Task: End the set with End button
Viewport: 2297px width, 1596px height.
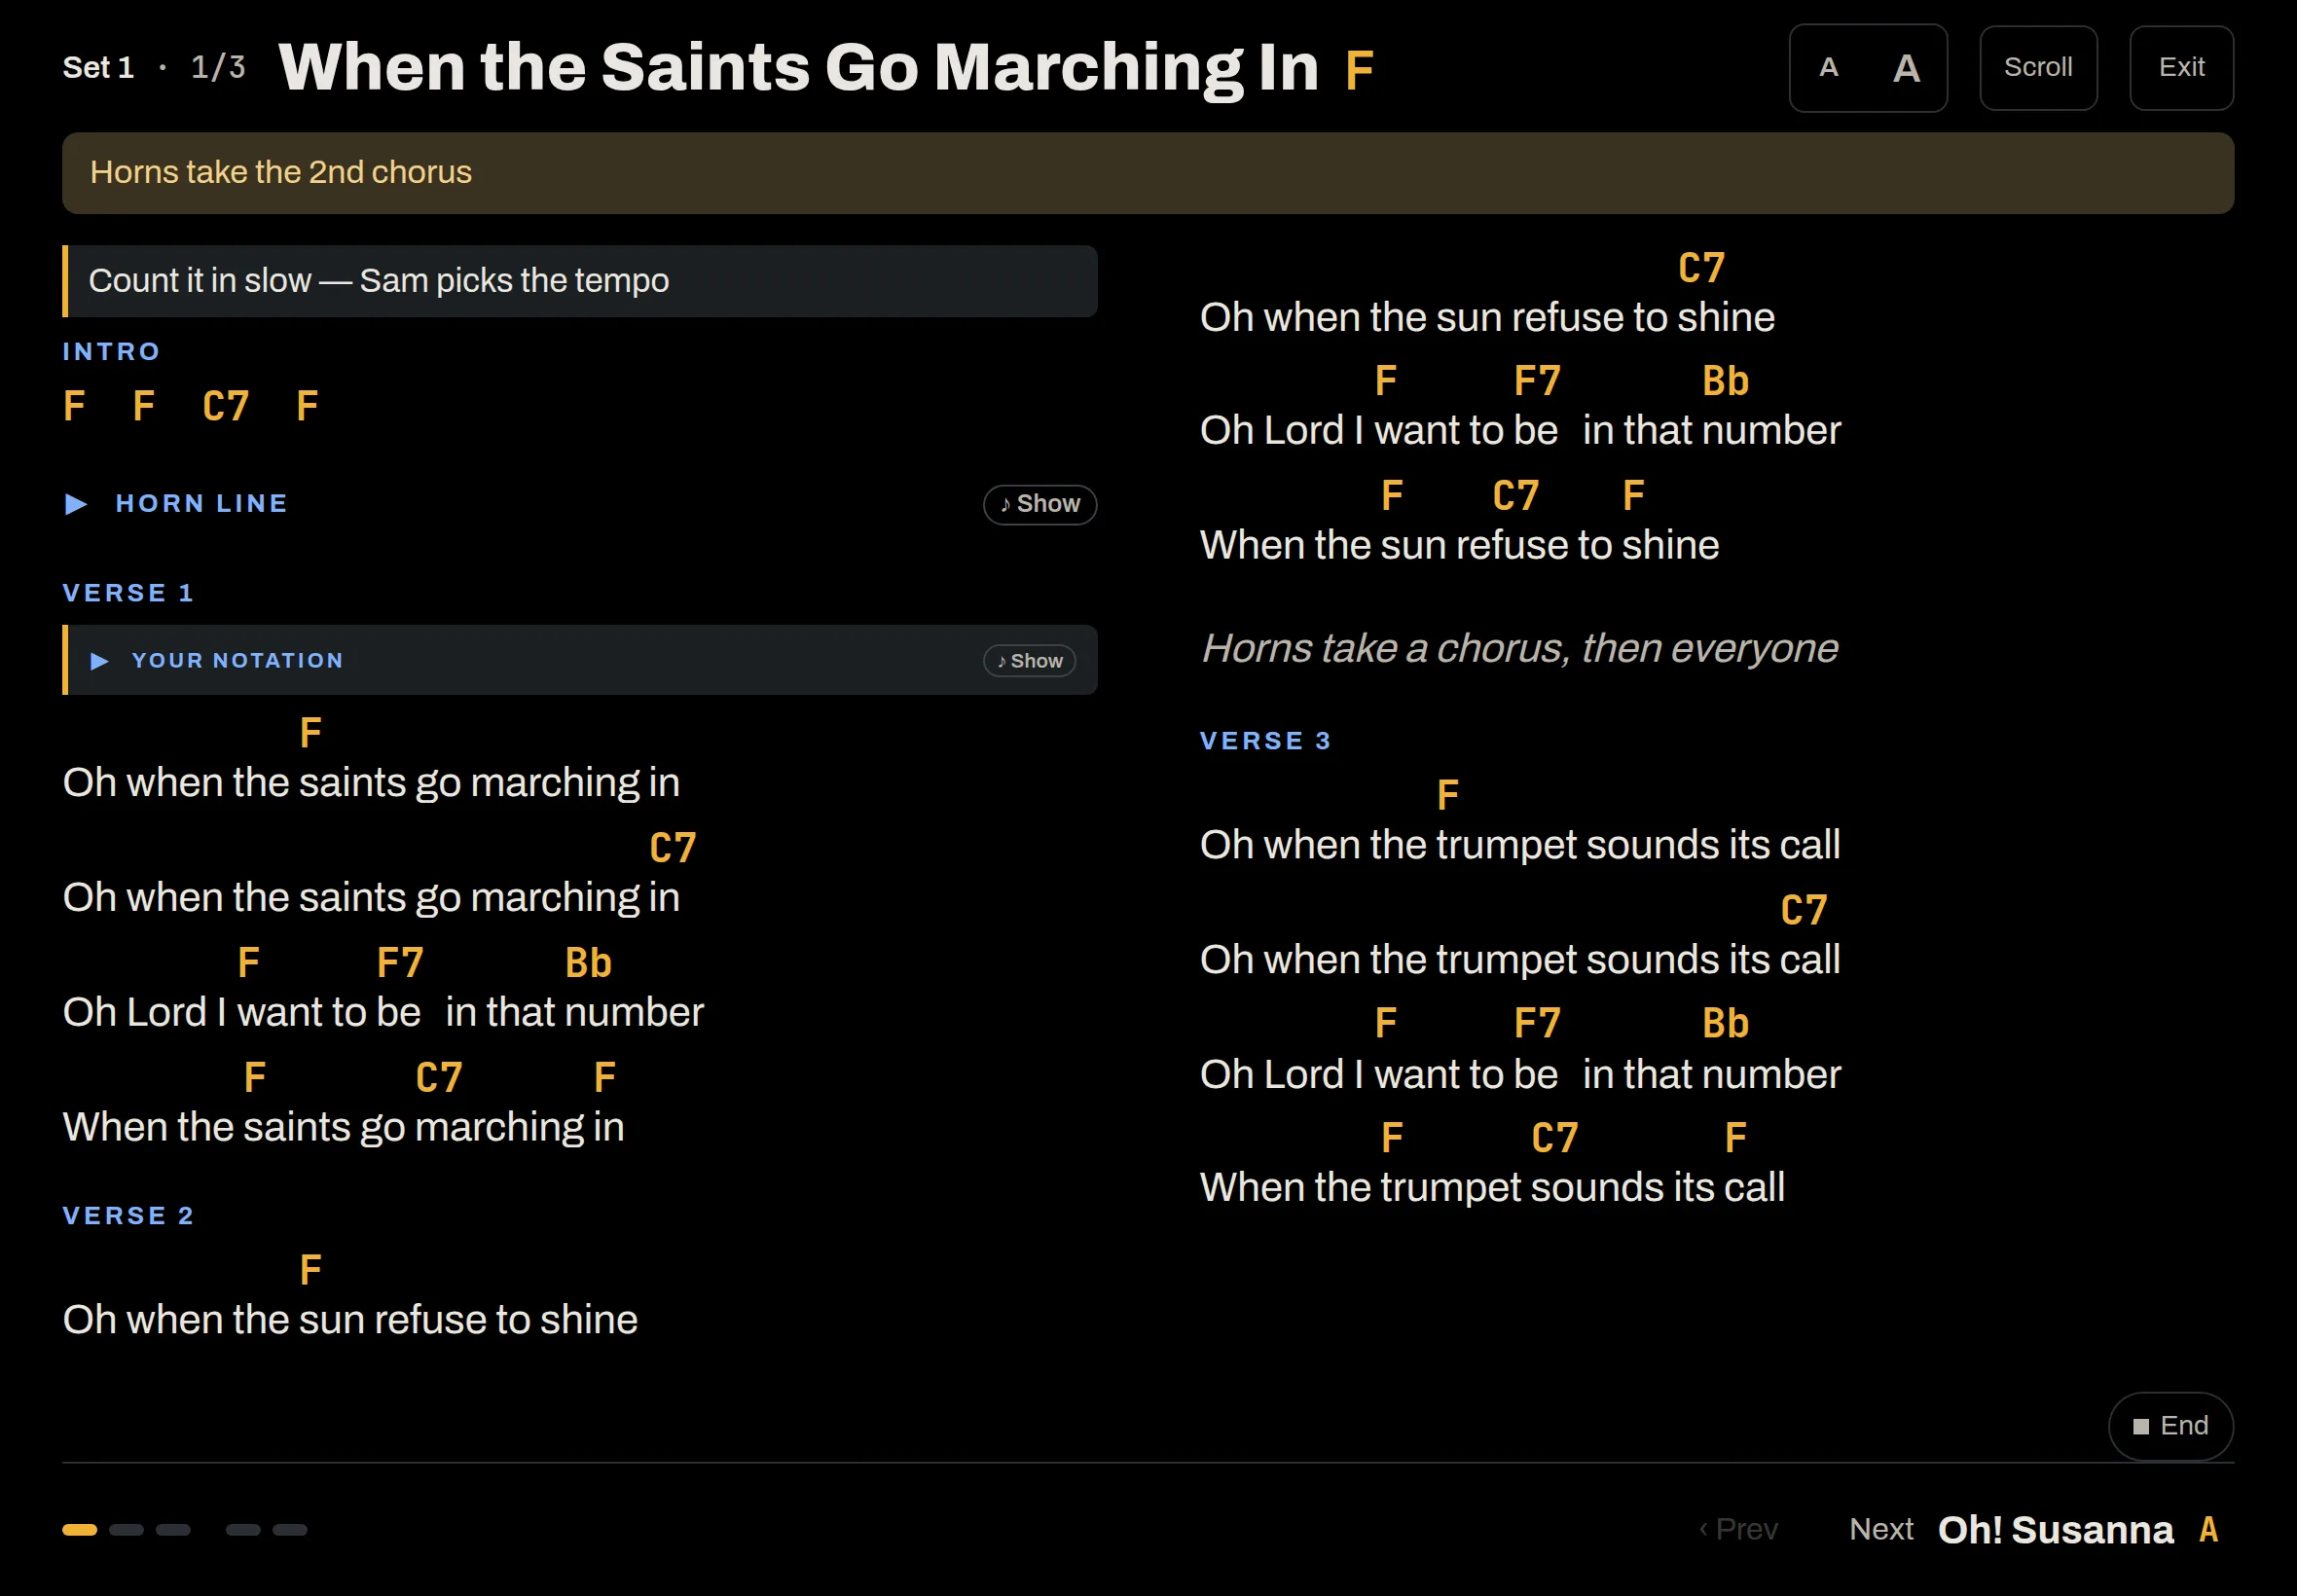Action: (2170, 1426)
